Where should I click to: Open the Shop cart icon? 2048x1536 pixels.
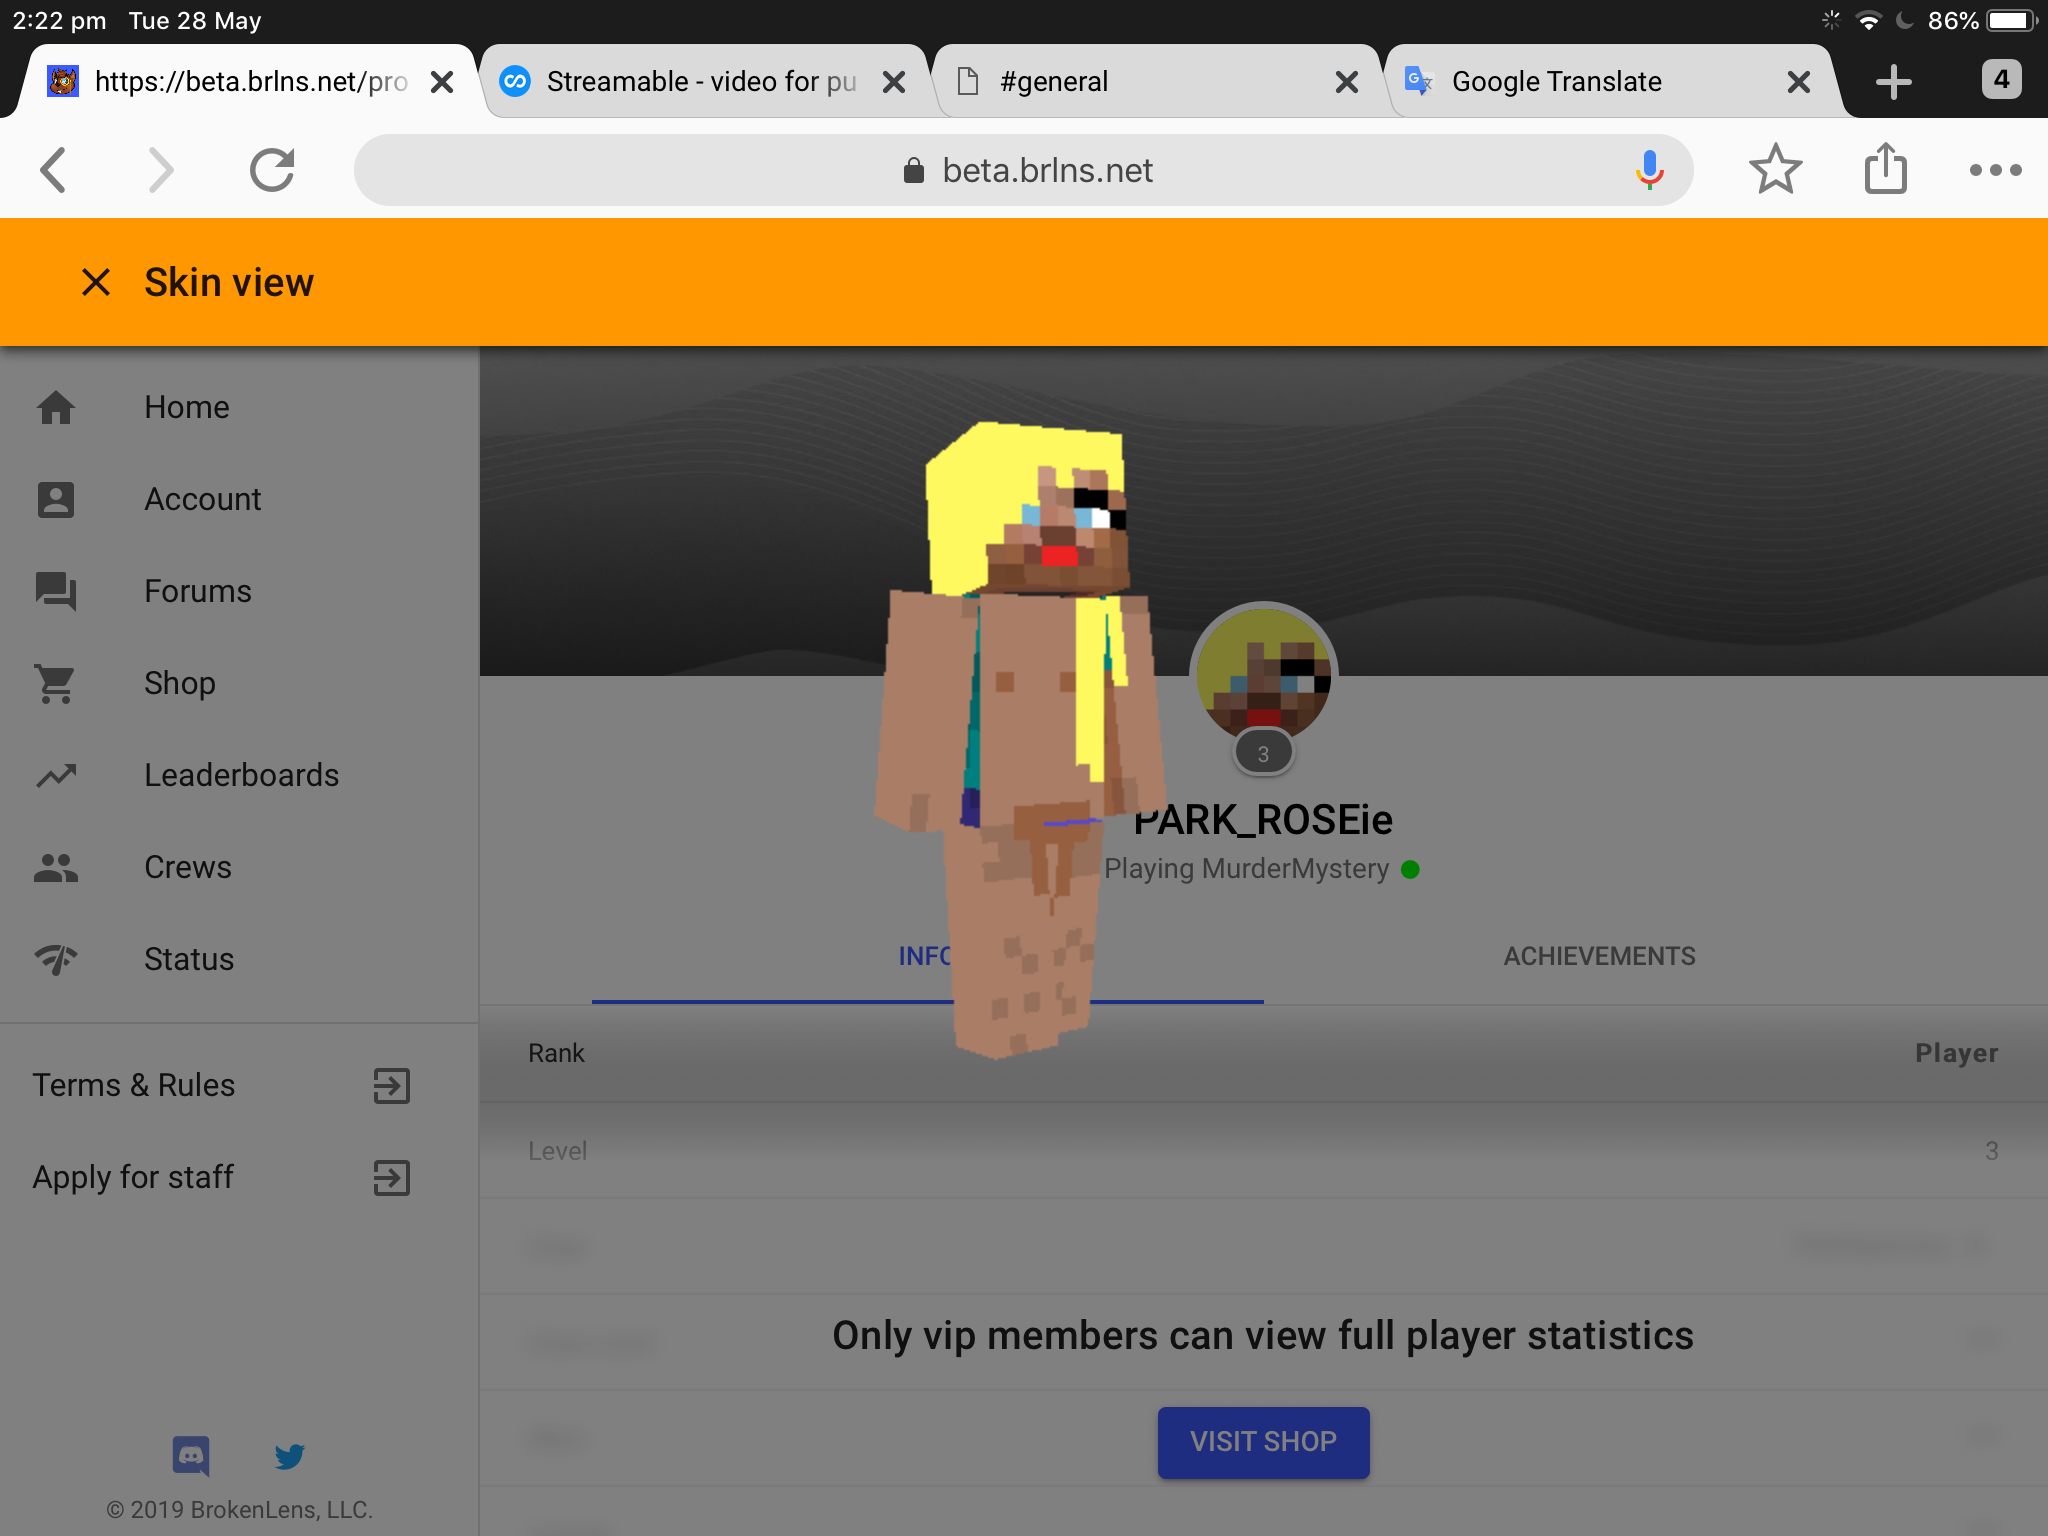tap(56, 683)
